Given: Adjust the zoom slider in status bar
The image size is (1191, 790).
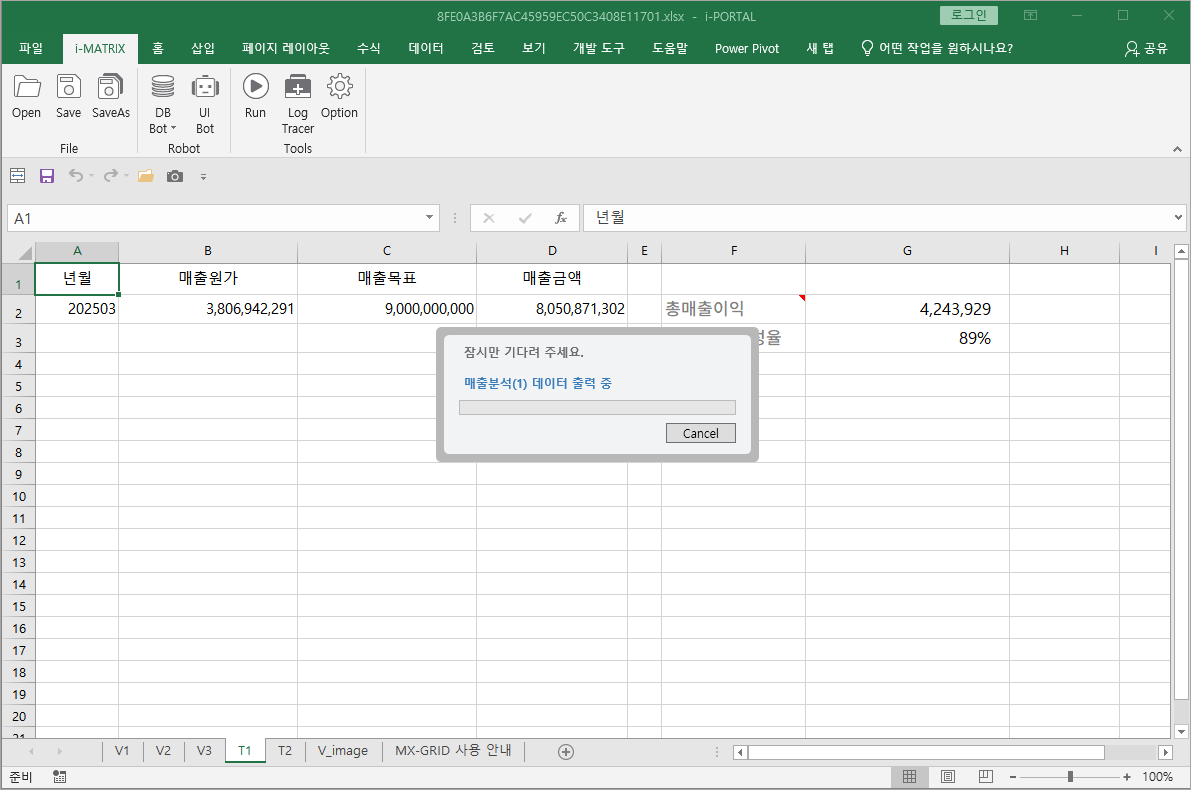Looking at the screenshot, I should (x=1070, y=777).
